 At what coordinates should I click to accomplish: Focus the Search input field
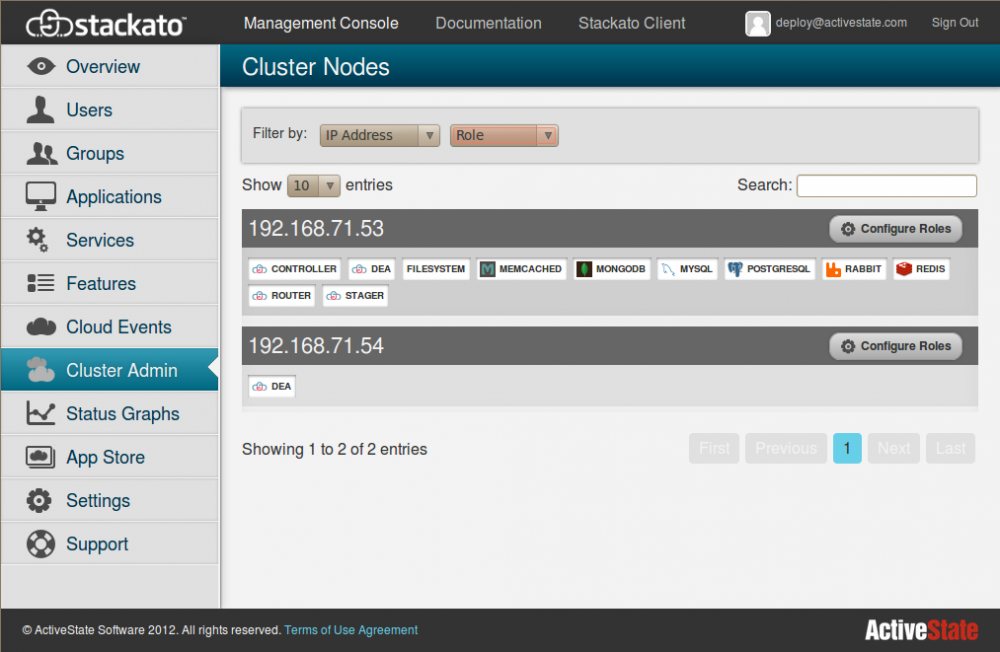pyautogui.click(x=886, y=186)
